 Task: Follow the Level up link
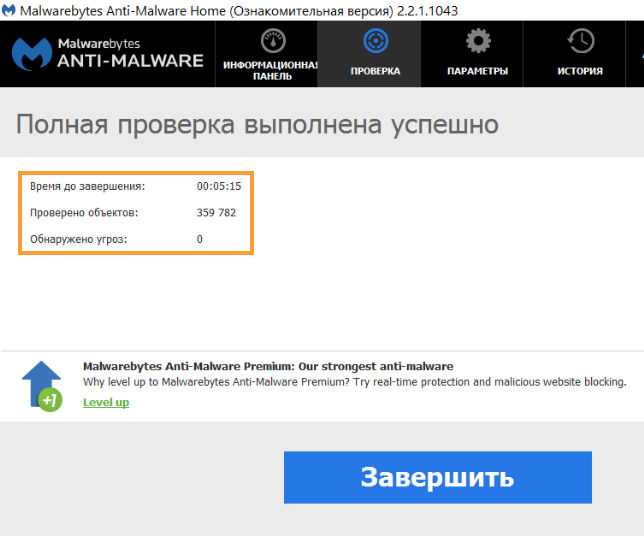tap(106, 402)
